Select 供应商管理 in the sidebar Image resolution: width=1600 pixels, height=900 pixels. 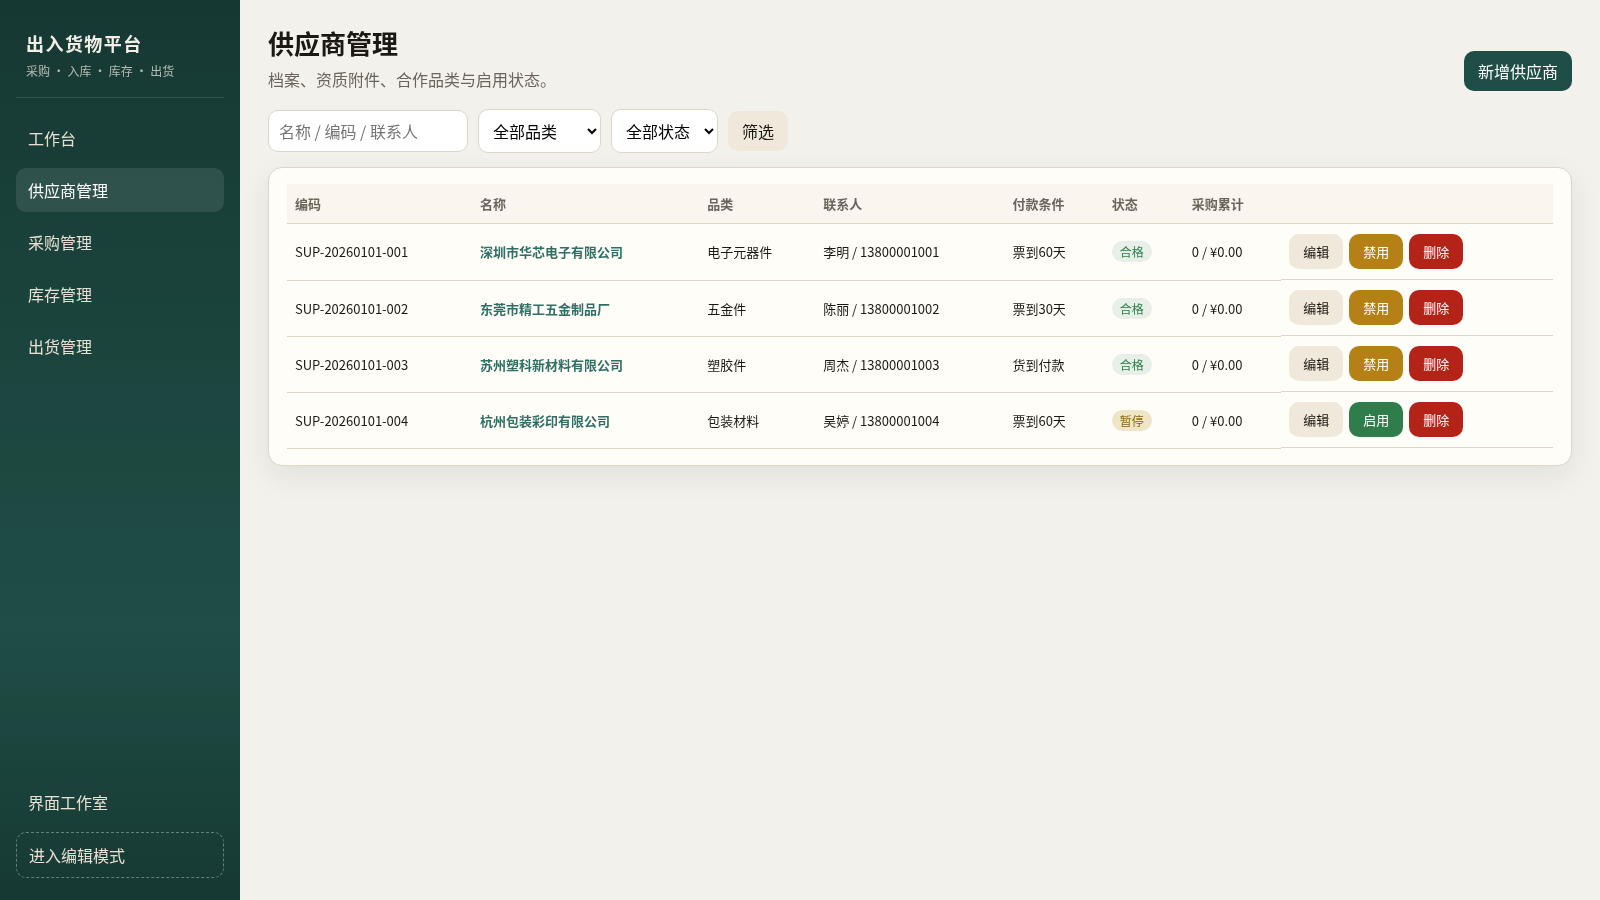(120, 190)
